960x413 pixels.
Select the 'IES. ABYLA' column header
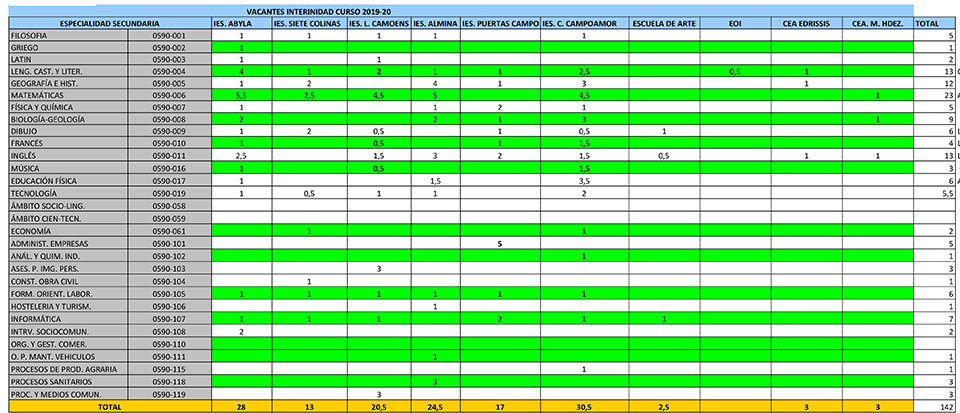tap(242, 24)
